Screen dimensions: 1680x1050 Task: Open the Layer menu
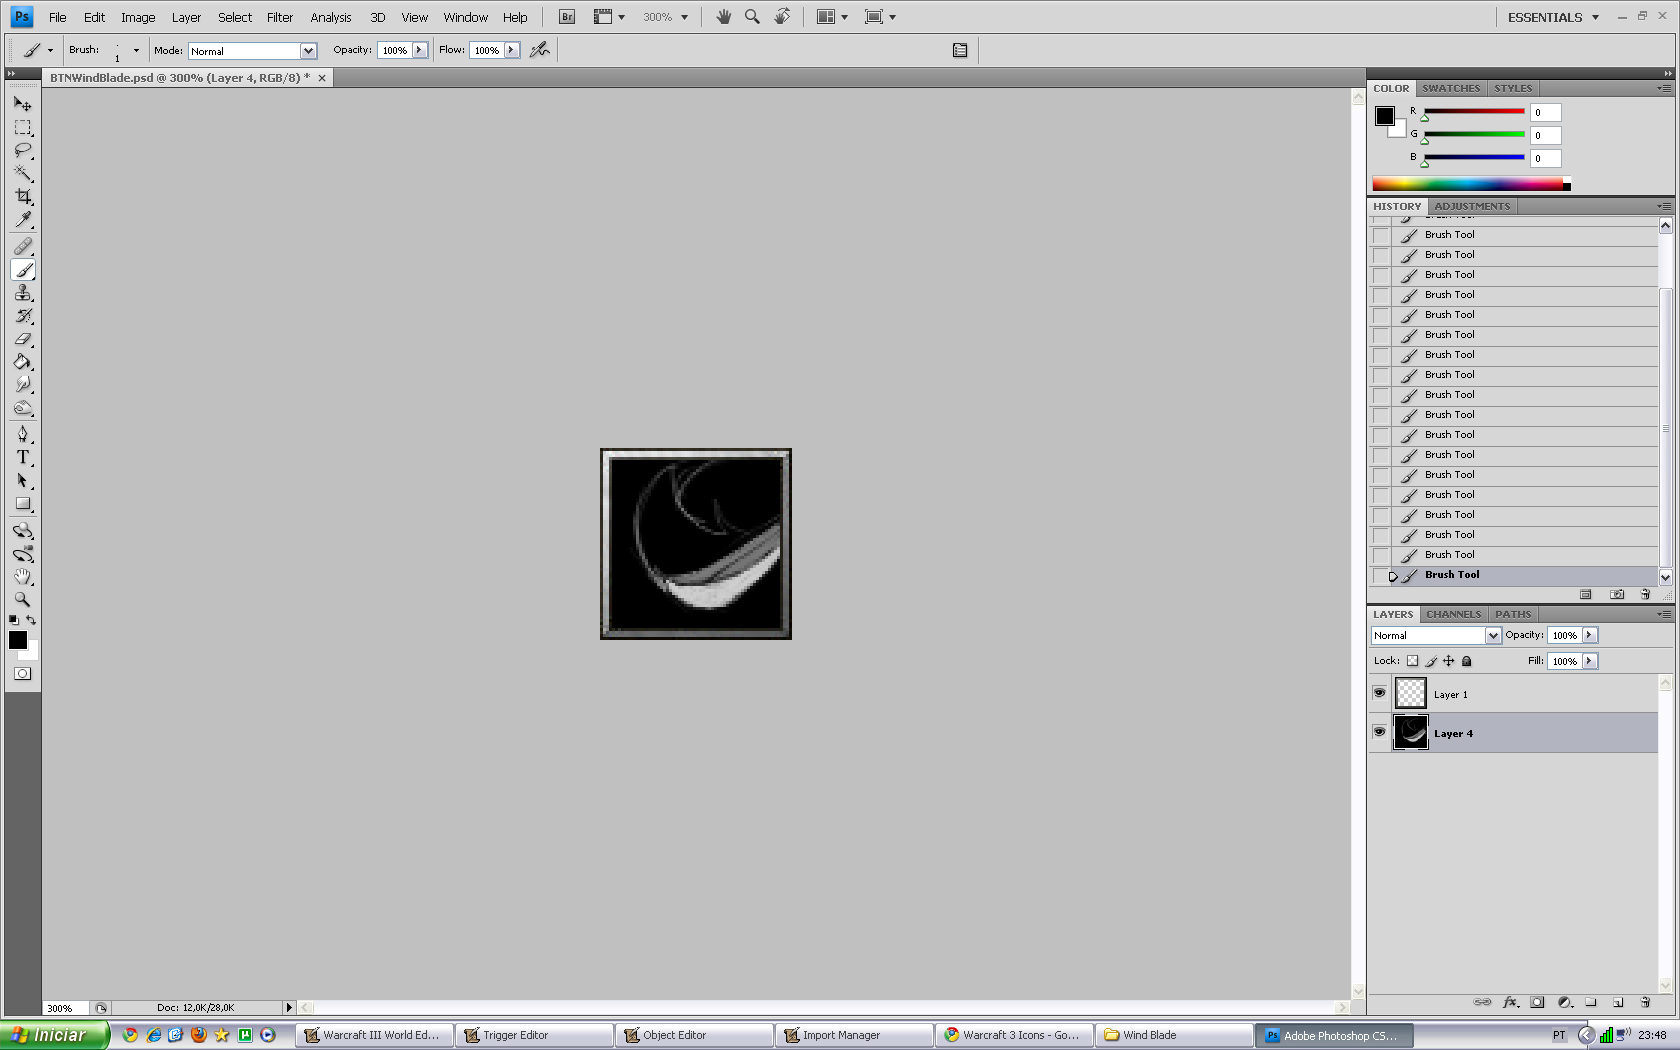pos(186,17)
